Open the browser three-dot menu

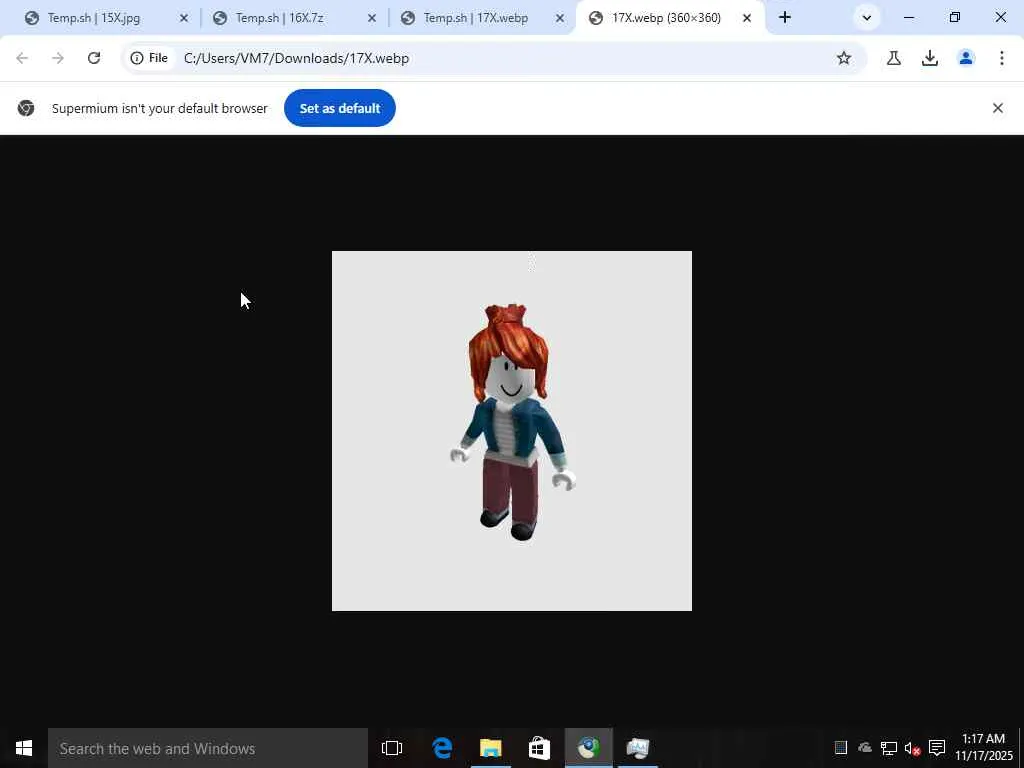1002,58
